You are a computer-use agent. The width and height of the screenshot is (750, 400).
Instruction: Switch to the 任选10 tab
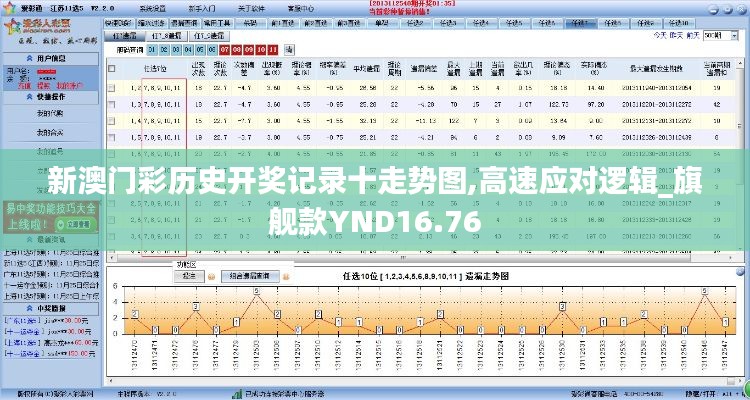click(x=680, y=23)
